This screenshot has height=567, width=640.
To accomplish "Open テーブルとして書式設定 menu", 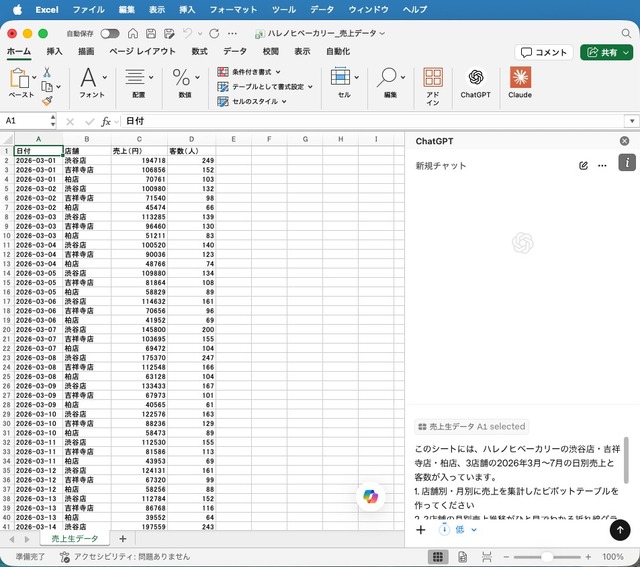I will click(x=265, y=87).
